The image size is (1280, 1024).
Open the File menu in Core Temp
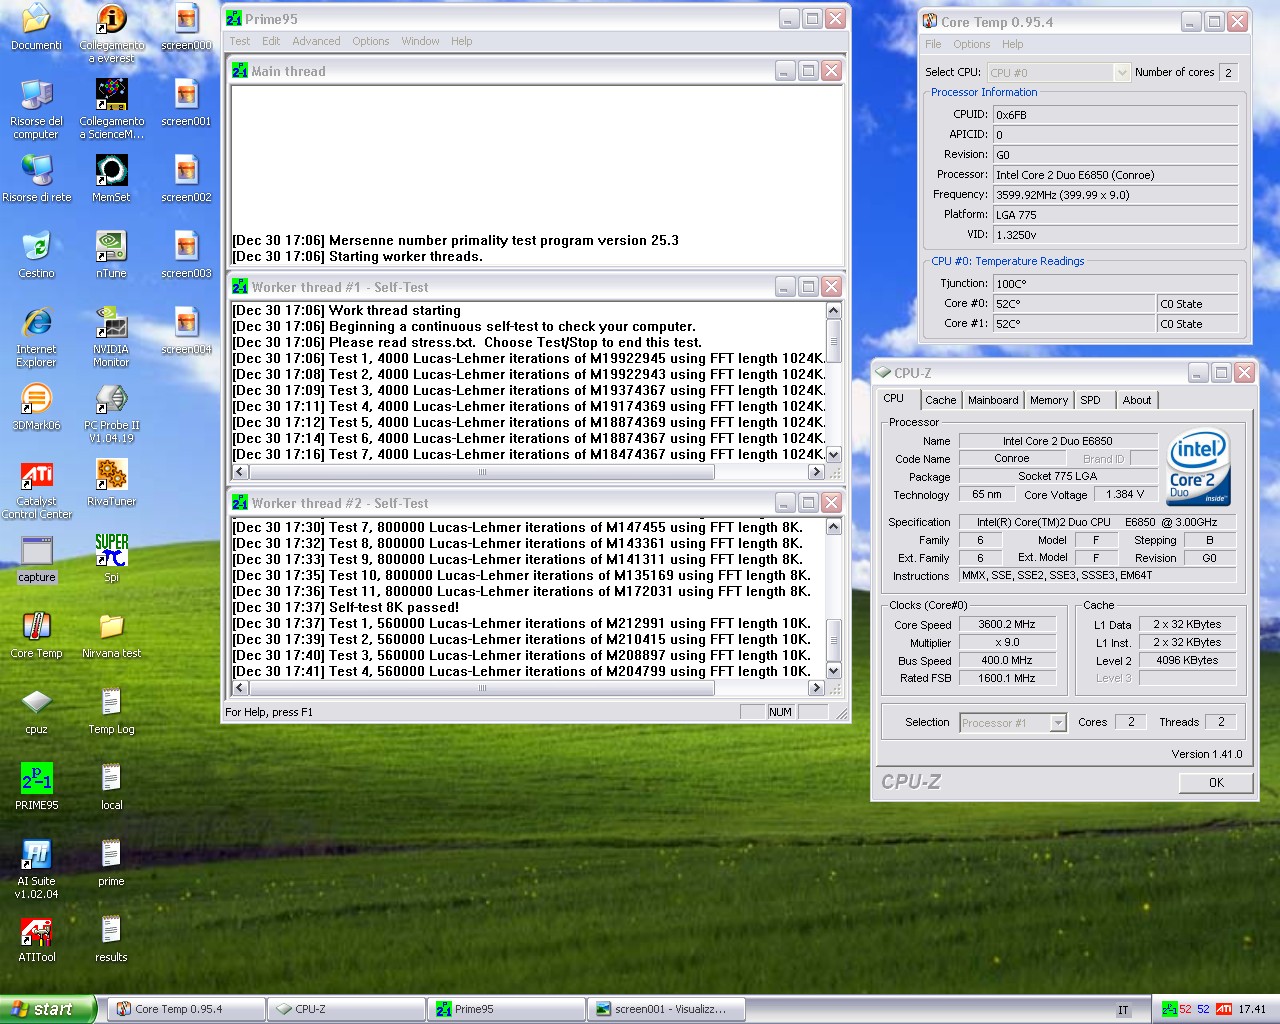(933, 44)
